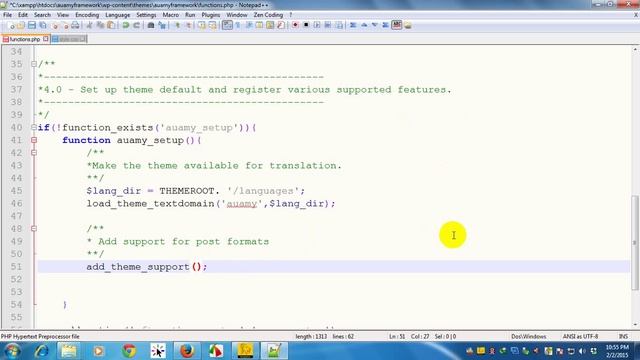640x360 pixels.
Task: Click the INS indicator in status bar
Action: coord(623,336)
